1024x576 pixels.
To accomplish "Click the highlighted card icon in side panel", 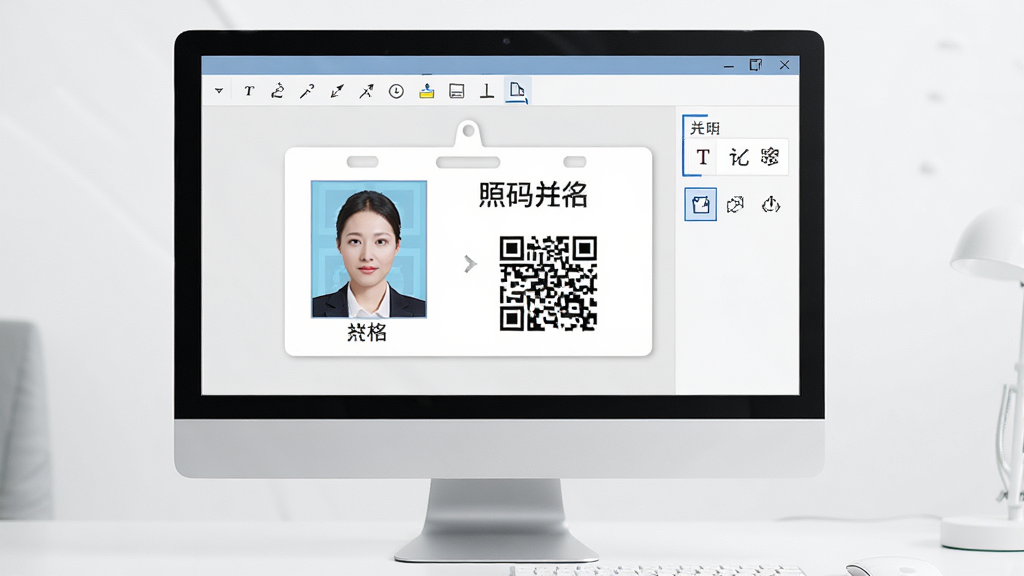I will (x=701, y=204).
